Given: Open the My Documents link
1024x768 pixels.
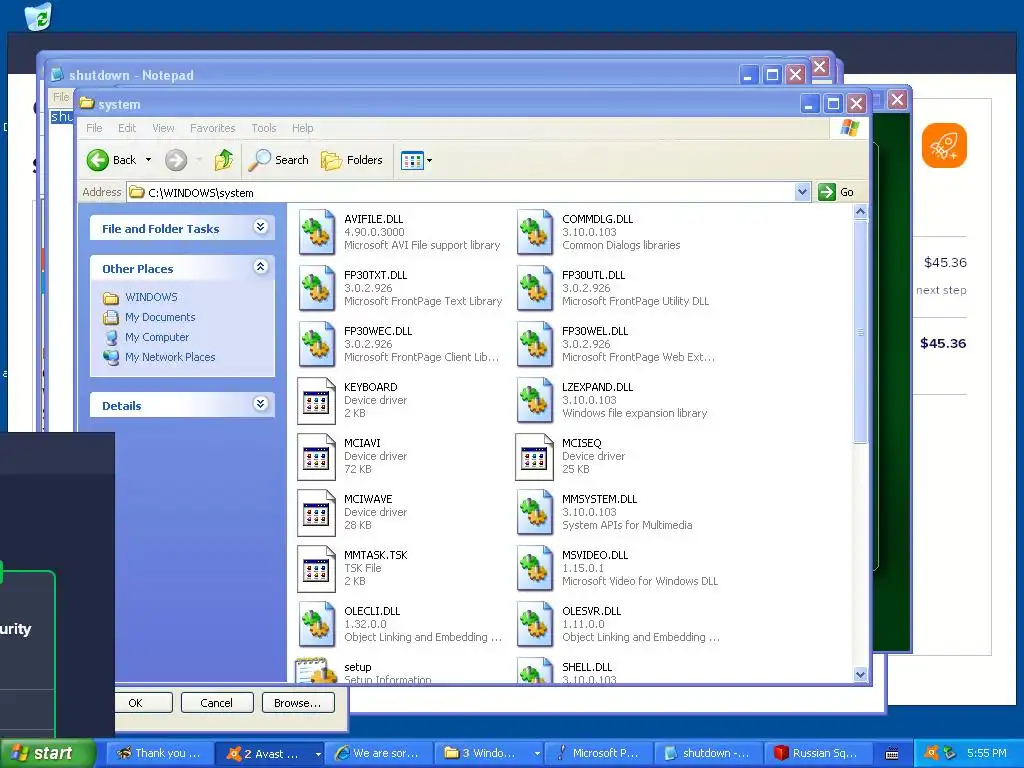Looking at the screenshot, I should [x=160, y=317].
